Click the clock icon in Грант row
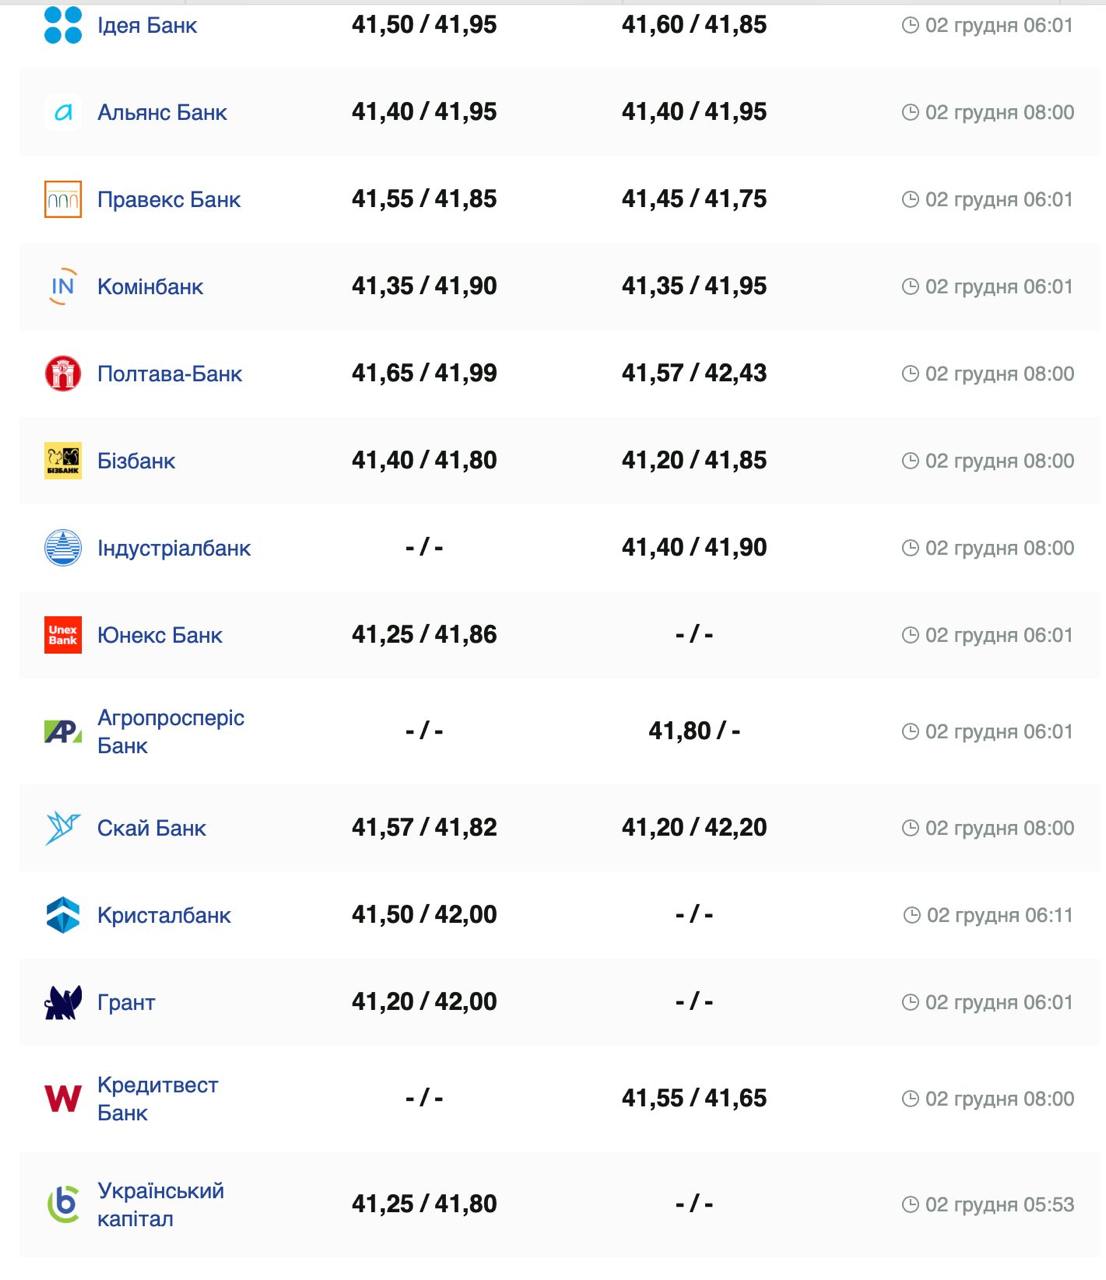Screen dimensions: 1106x1280 click(910, 1002)
